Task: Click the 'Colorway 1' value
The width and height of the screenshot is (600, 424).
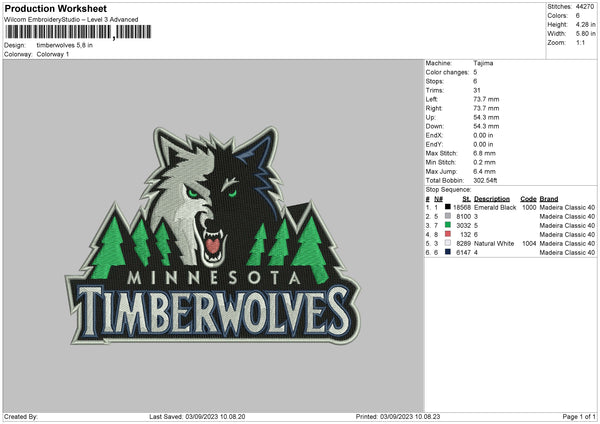Action: pyautogui.click(x=53, y=54)
